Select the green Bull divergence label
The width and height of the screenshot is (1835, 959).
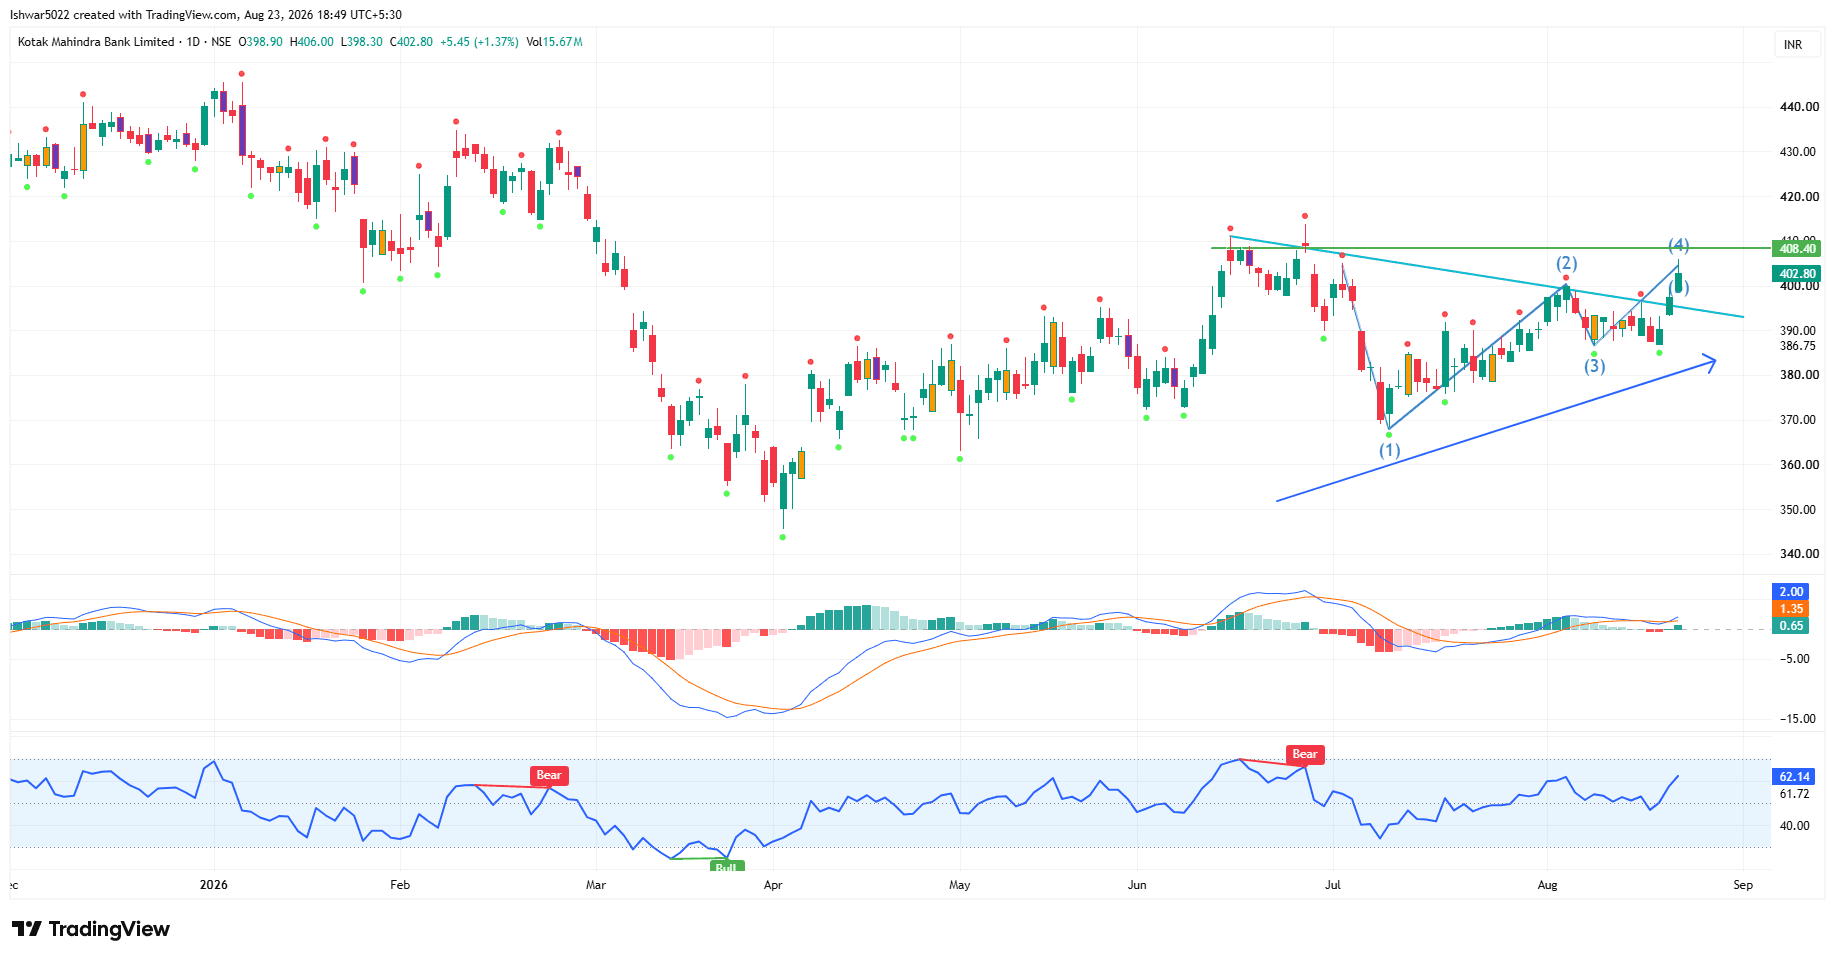coord(726,866)
